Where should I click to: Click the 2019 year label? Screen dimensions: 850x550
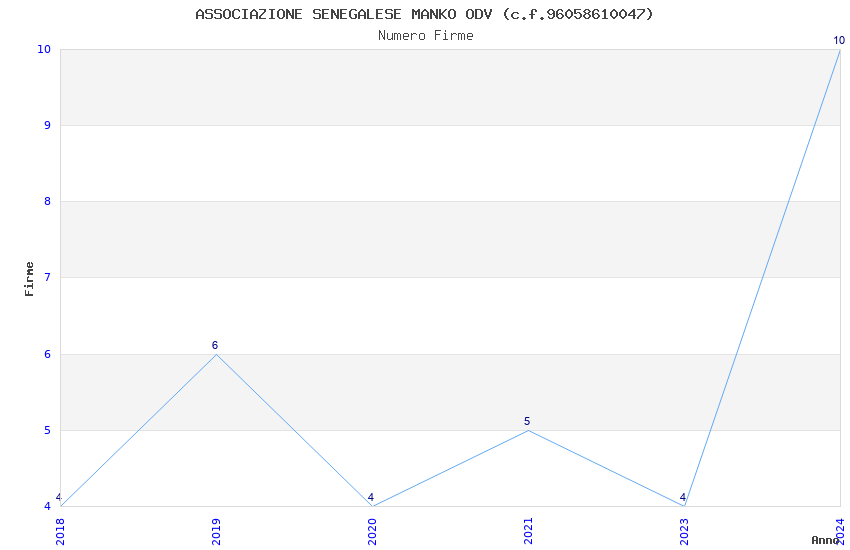pyautogui.click(x=216, y=531)
